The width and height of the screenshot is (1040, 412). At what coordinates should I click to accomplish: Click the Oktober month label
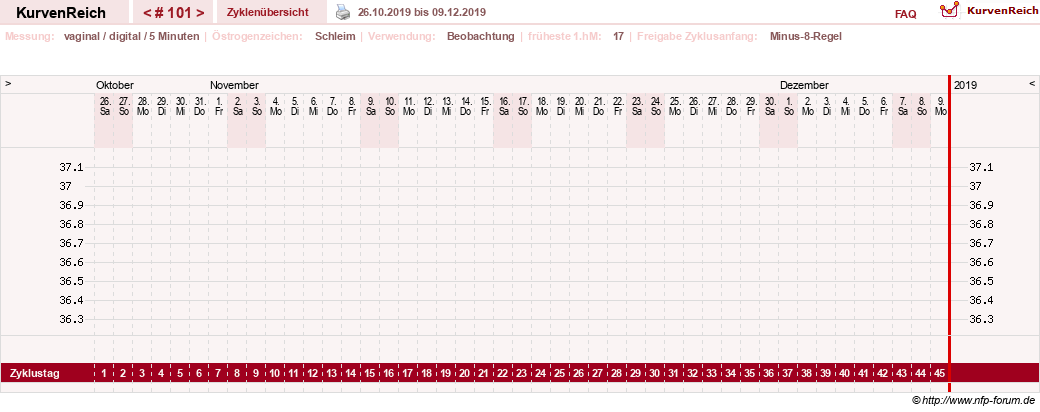(115, 85)
